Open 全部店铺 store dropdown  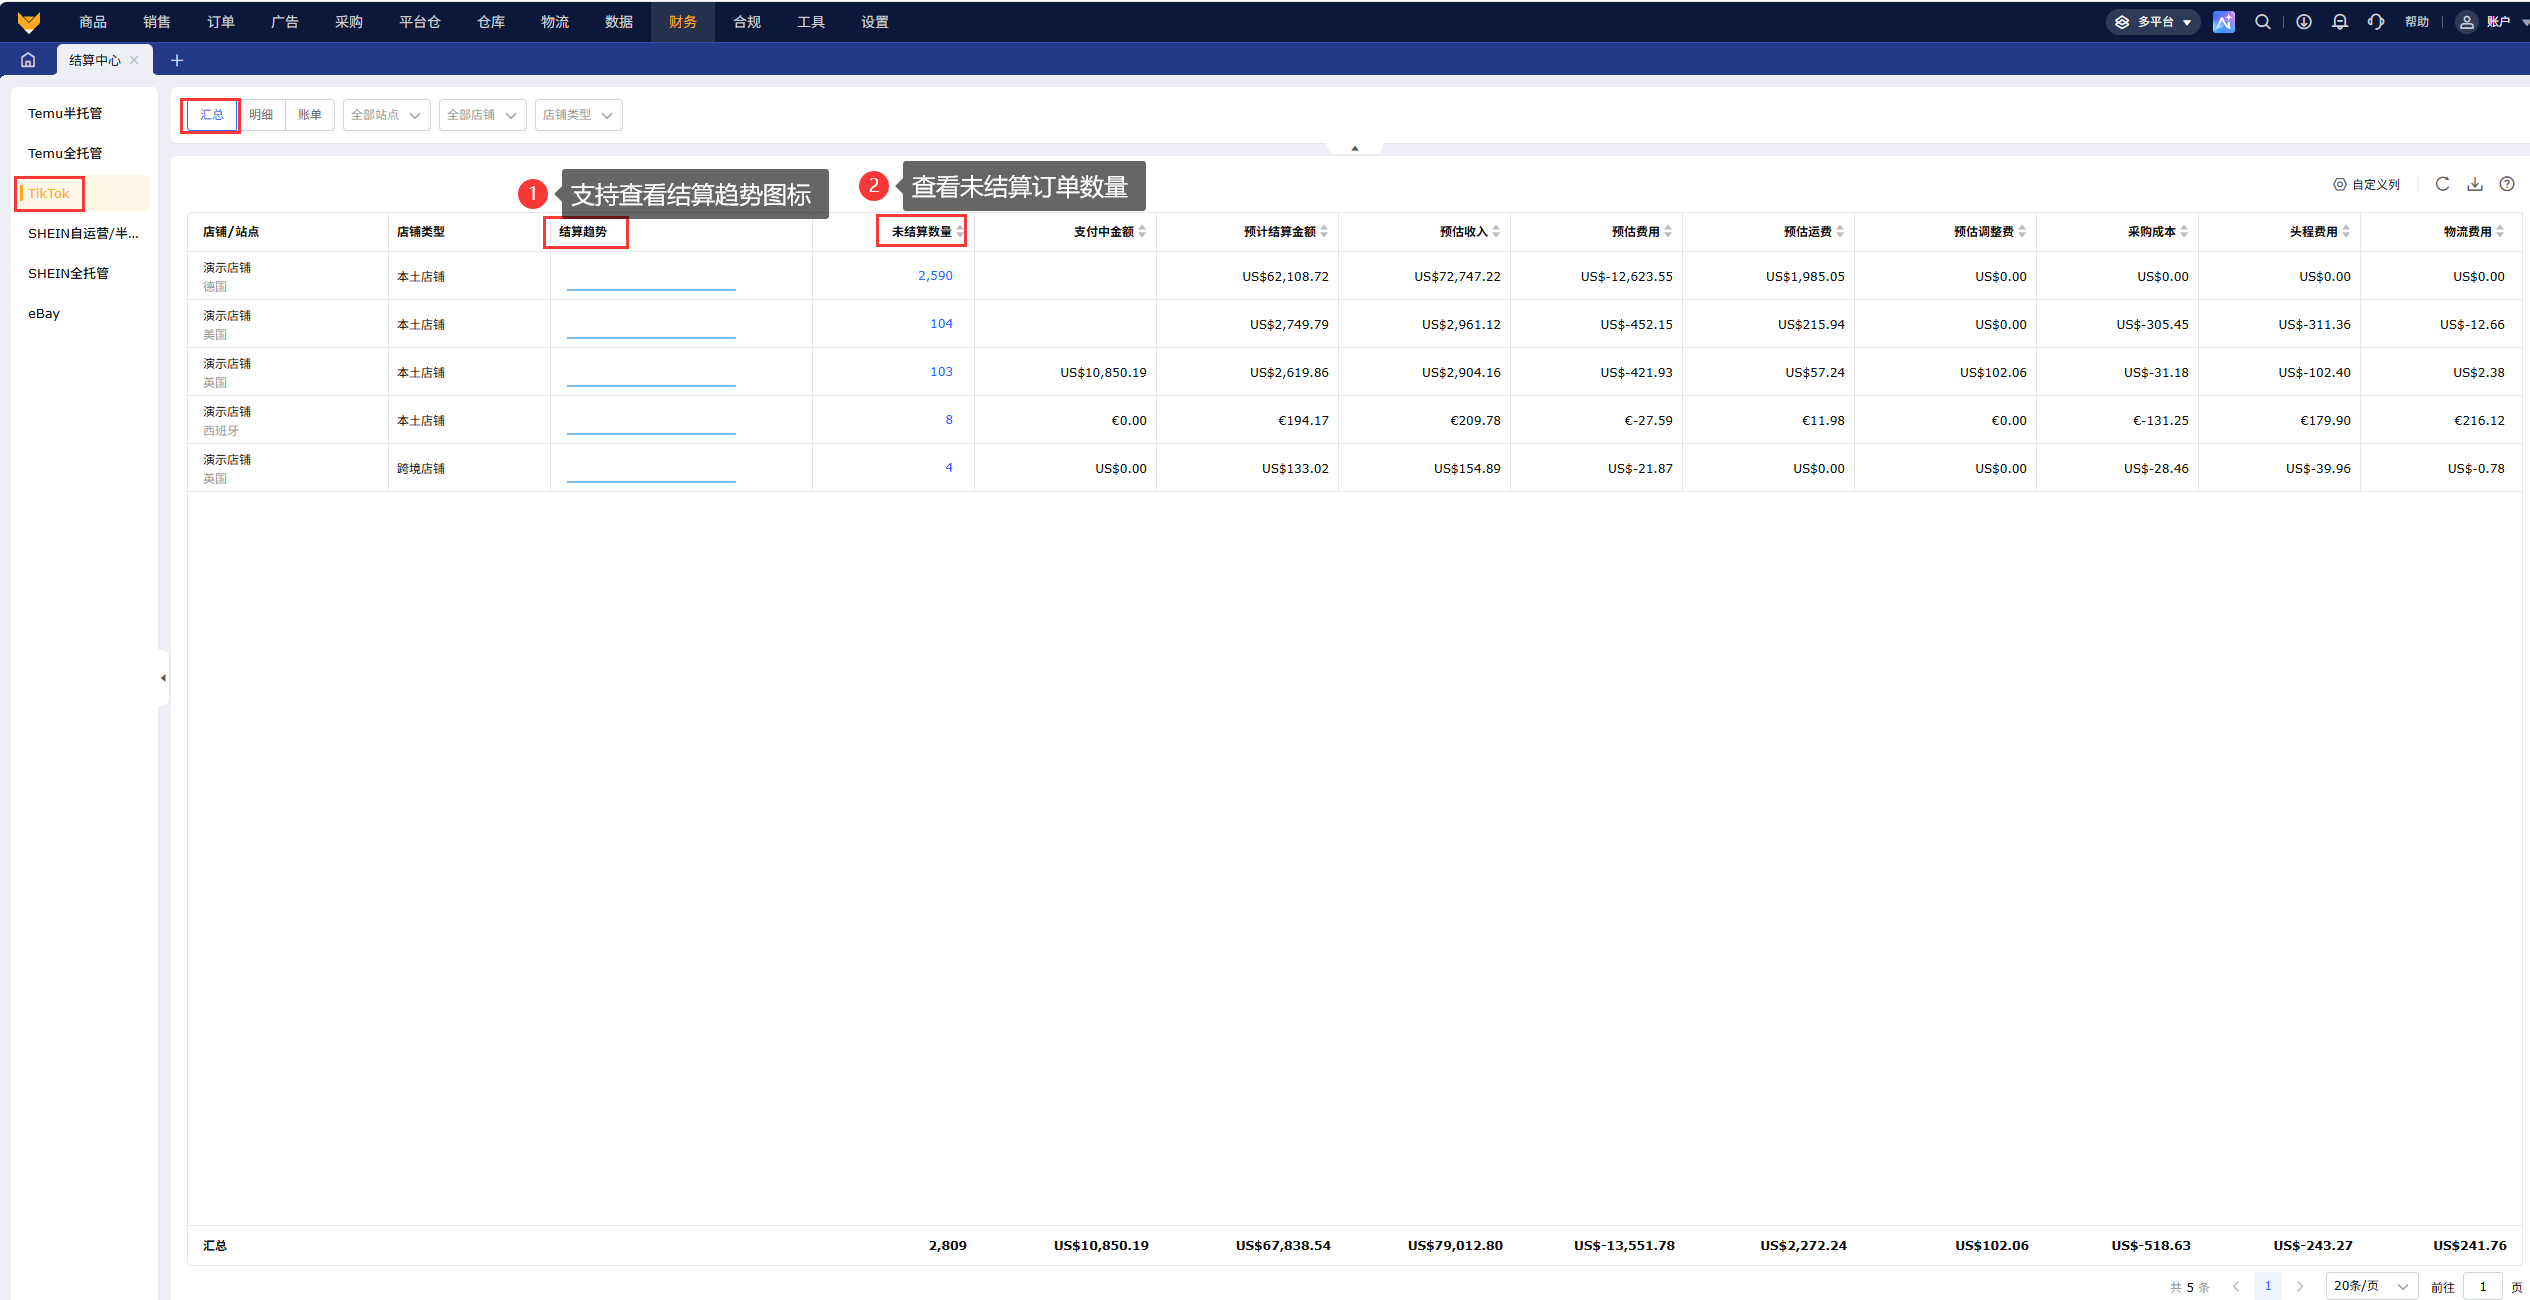482,115
